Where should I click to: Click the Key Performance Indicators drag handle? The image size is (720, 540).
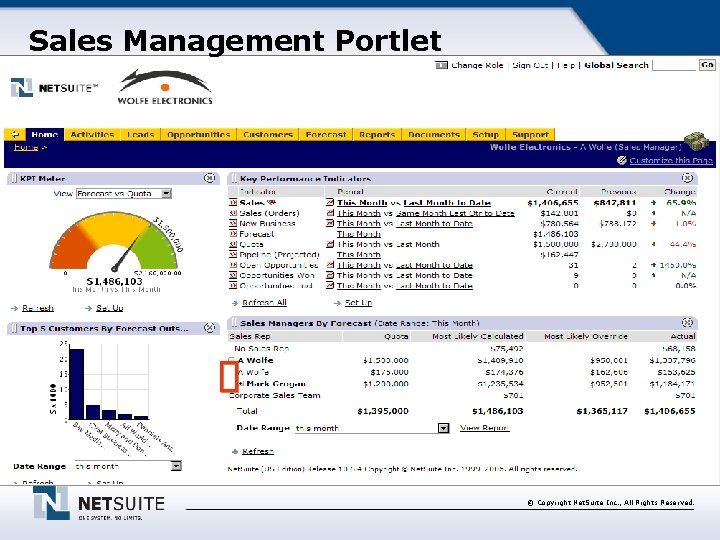coord(234,178)
